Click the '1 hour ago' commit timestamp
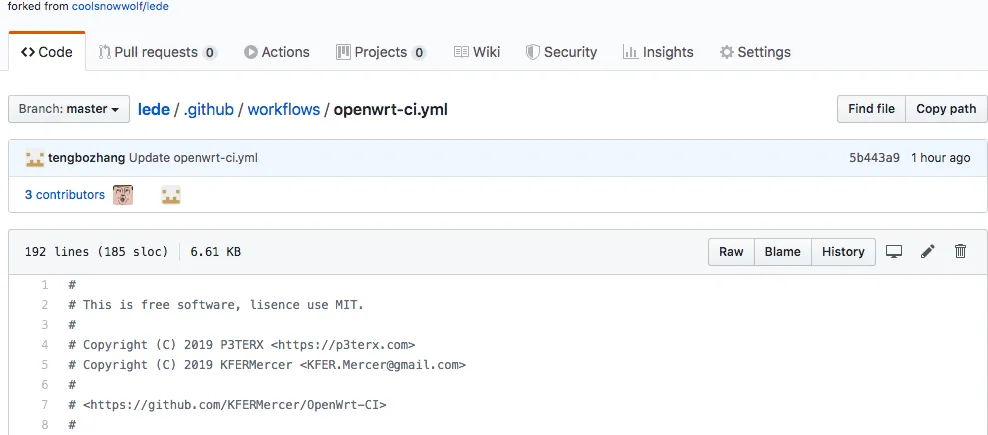 point(941,158)
